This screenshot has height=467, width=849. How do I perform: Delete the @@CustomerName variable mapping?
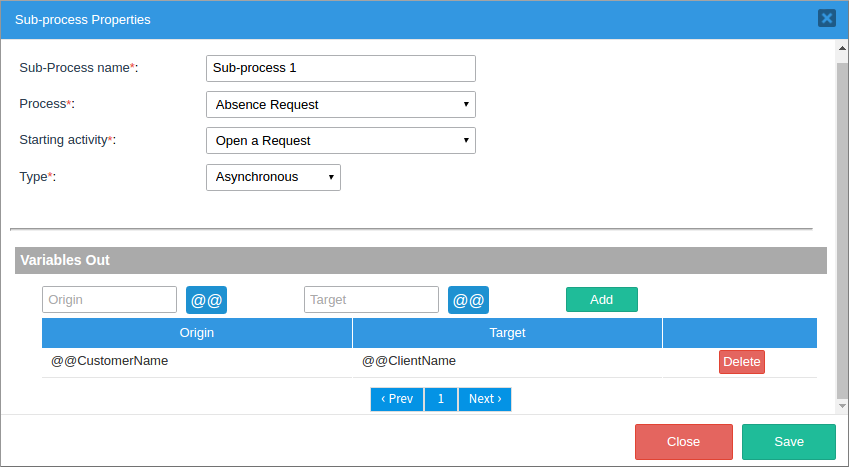point(741,362)
